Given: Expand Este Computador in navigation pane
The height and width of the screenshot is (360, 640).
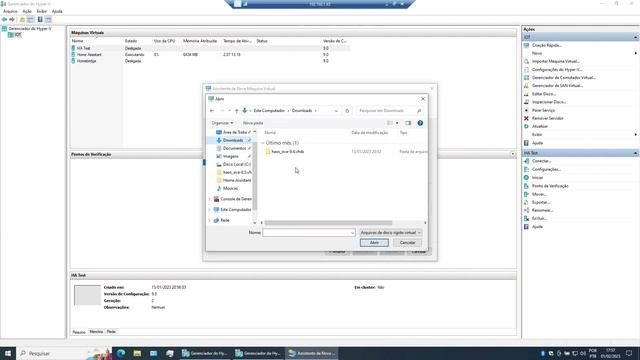Looking at the screenshot, I should 210,209.
